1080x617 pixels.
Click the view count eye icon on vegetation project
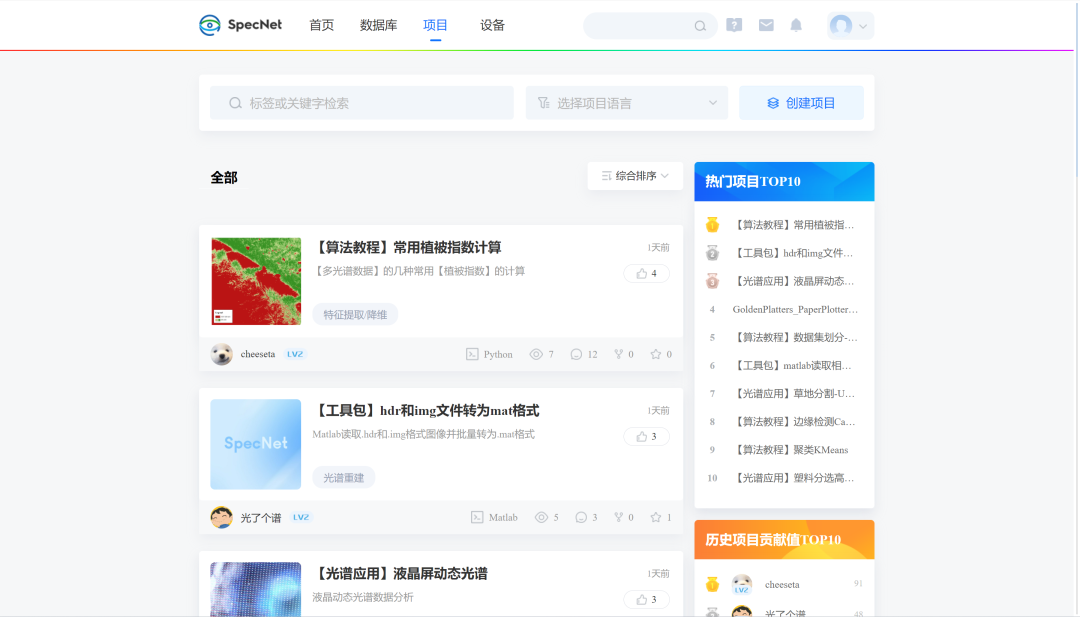538,354
